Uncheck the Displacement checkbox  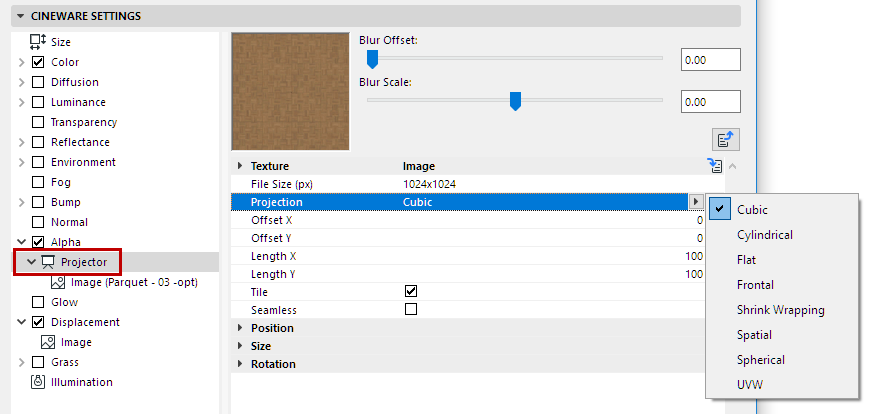[38, 322]
